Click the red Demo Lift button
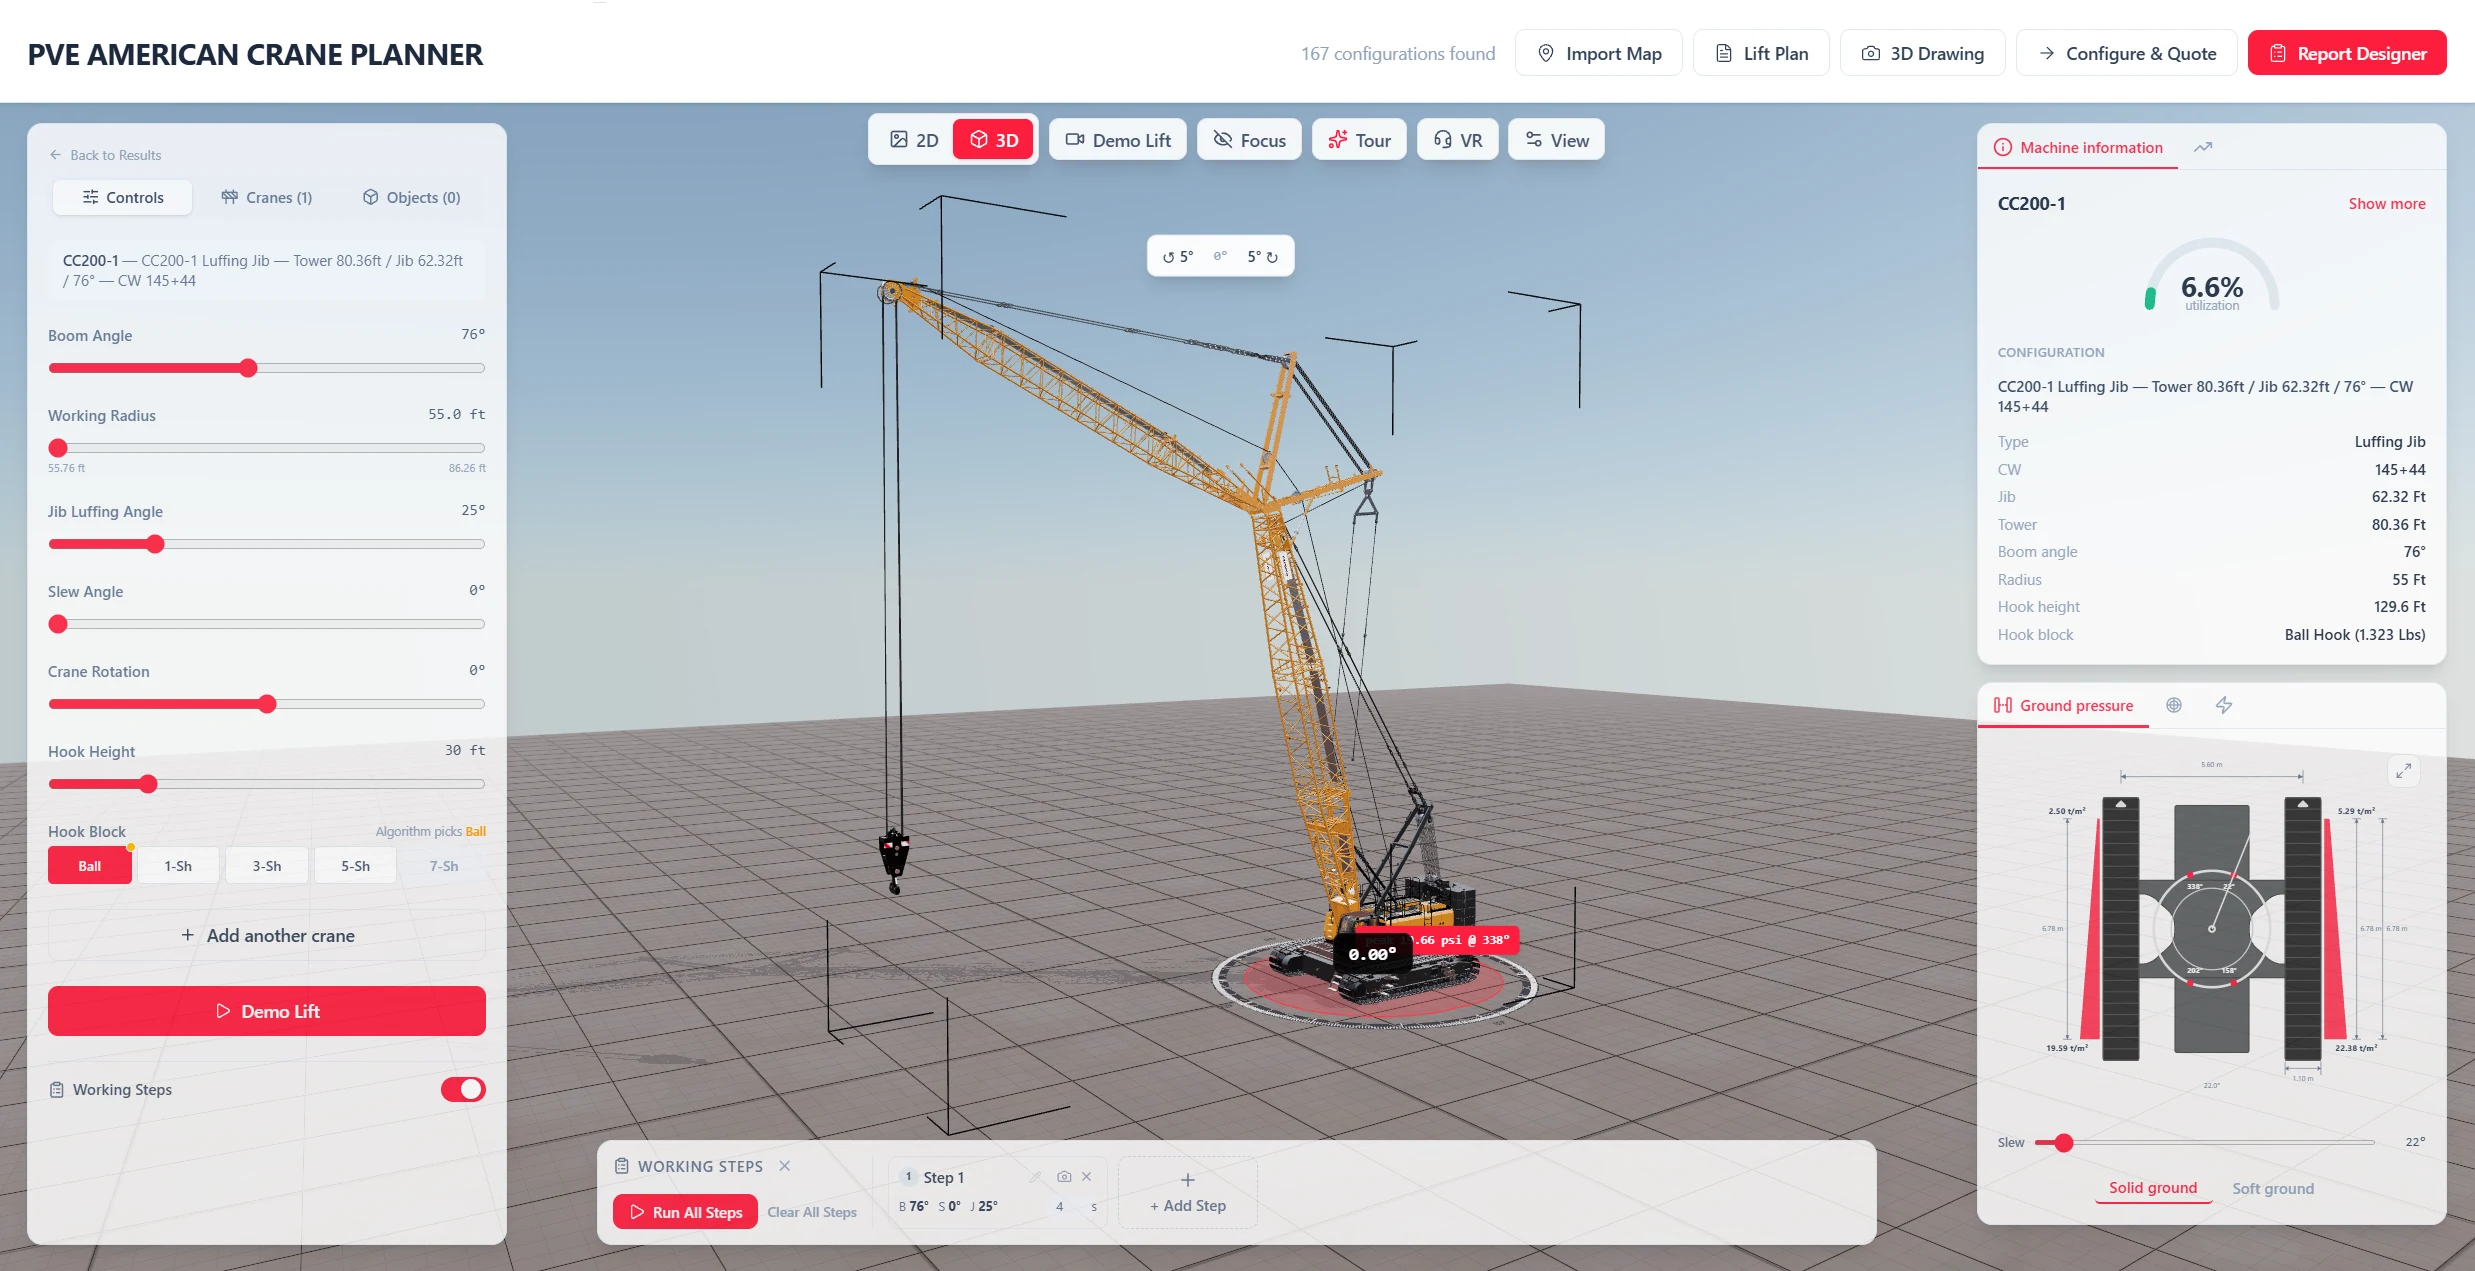The image size is (2475, 1271). point(267,1011)
